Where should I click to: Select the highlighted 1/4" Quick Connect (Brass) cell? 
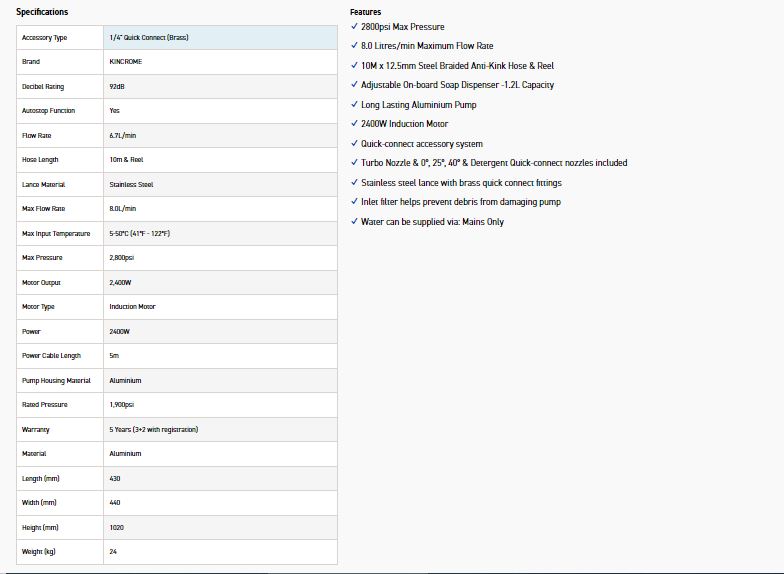point(220,38)
